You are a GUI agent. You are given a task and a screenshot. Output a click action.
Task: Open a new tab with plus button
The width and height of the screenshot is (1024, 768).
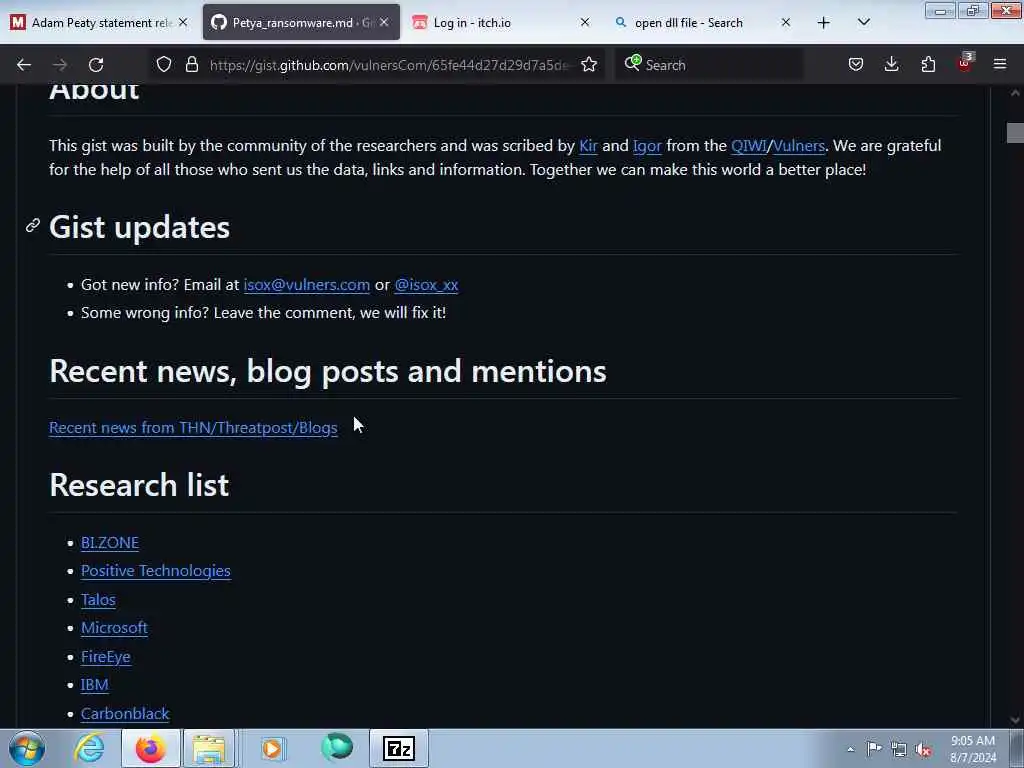[x=824, y=23]
